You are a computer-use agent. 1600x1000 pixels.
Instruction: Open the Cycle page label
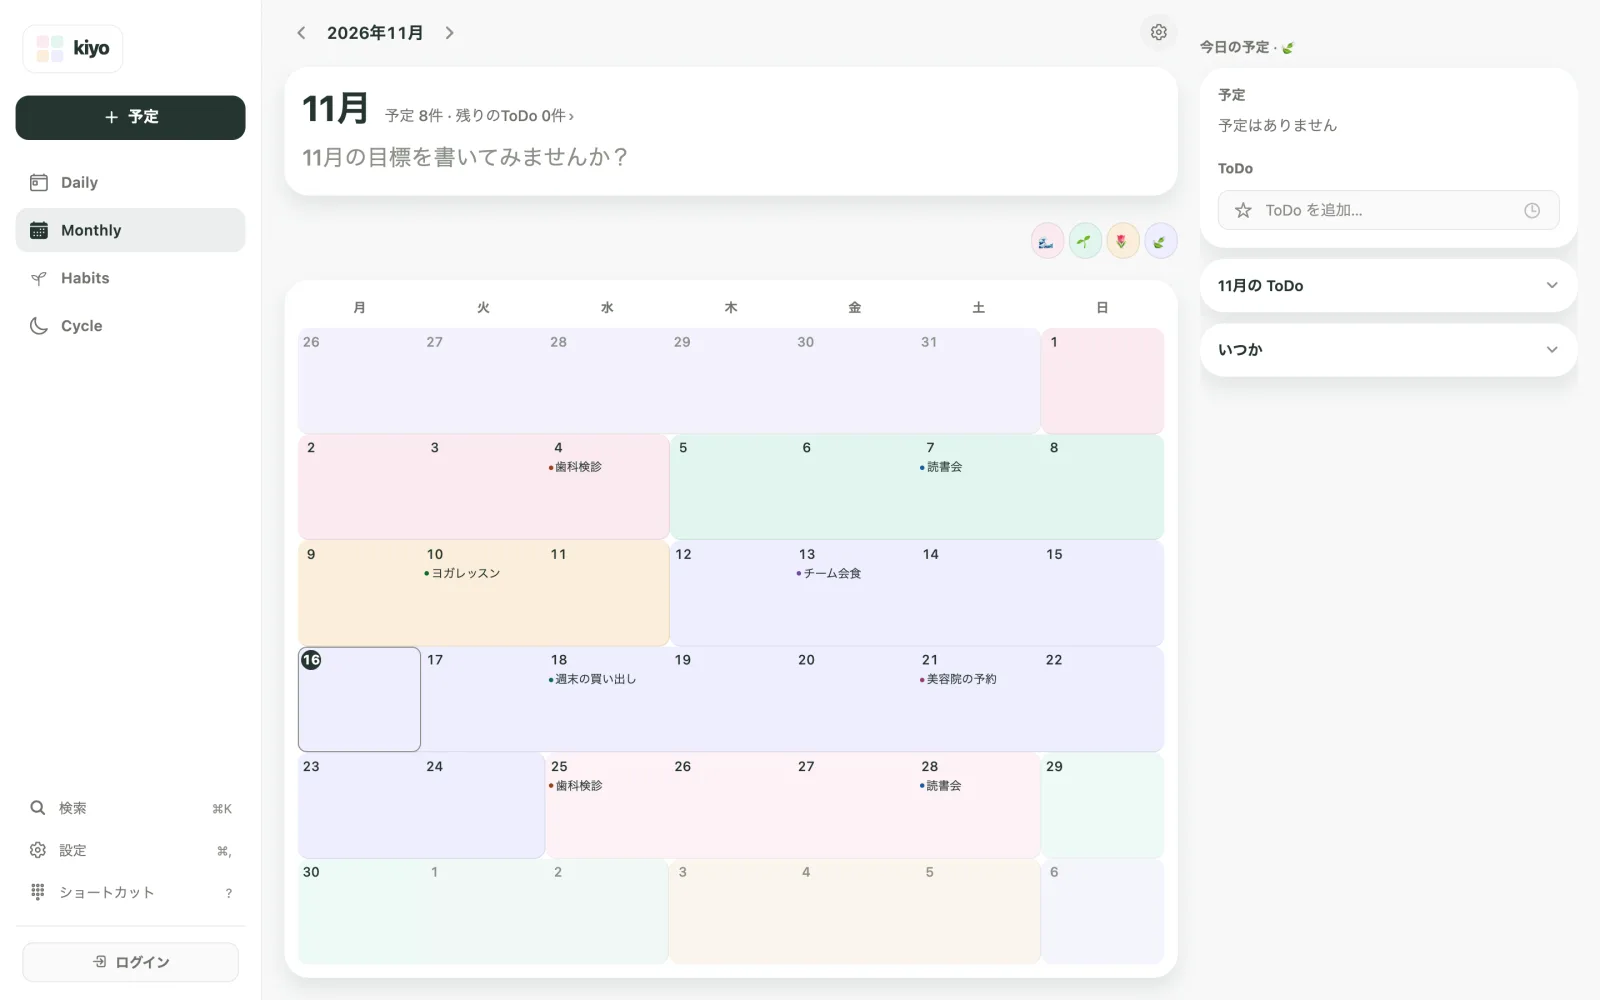click(81, 326)
